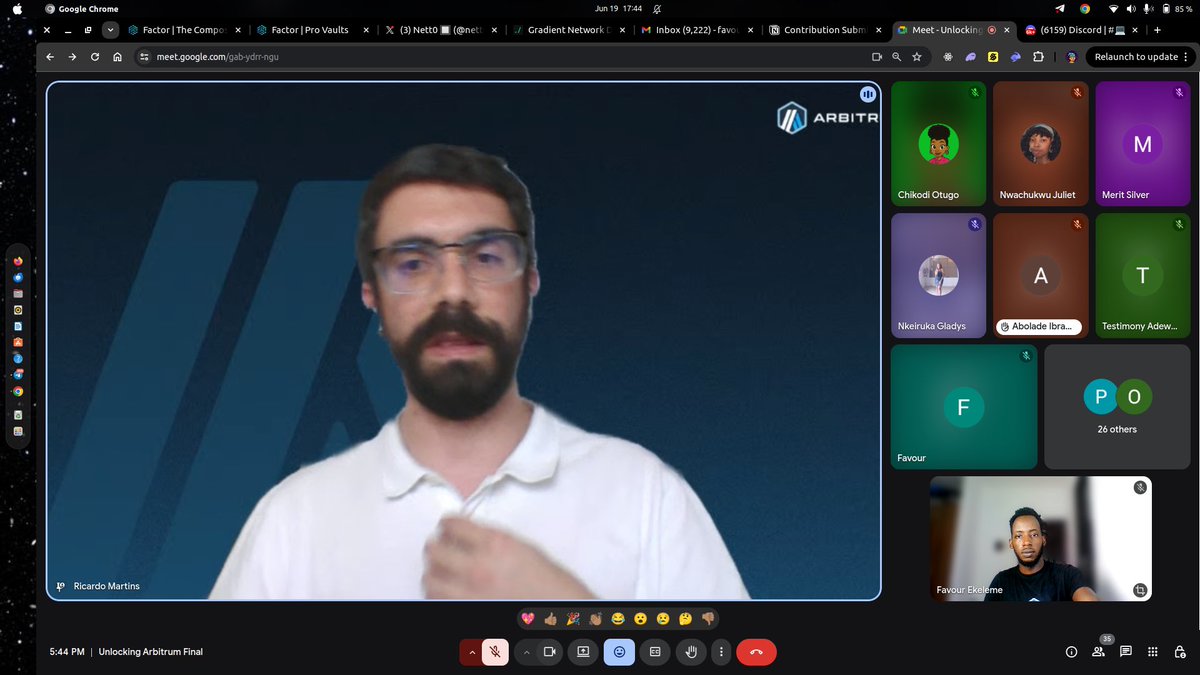Open the Extensions puzzle icon

[x=1038, y=57]
